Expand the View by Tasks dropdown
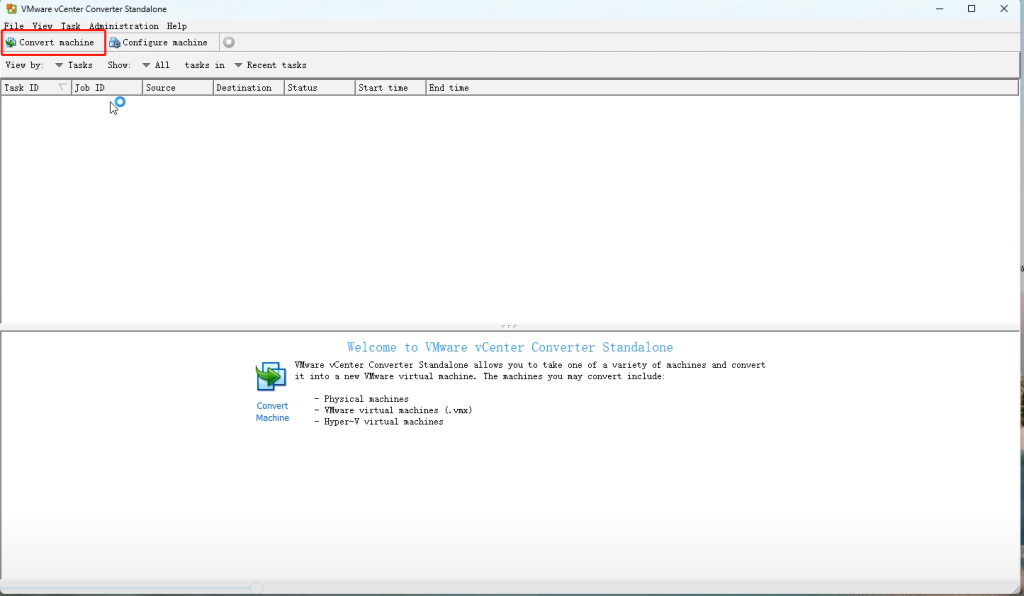 point(74,65)
